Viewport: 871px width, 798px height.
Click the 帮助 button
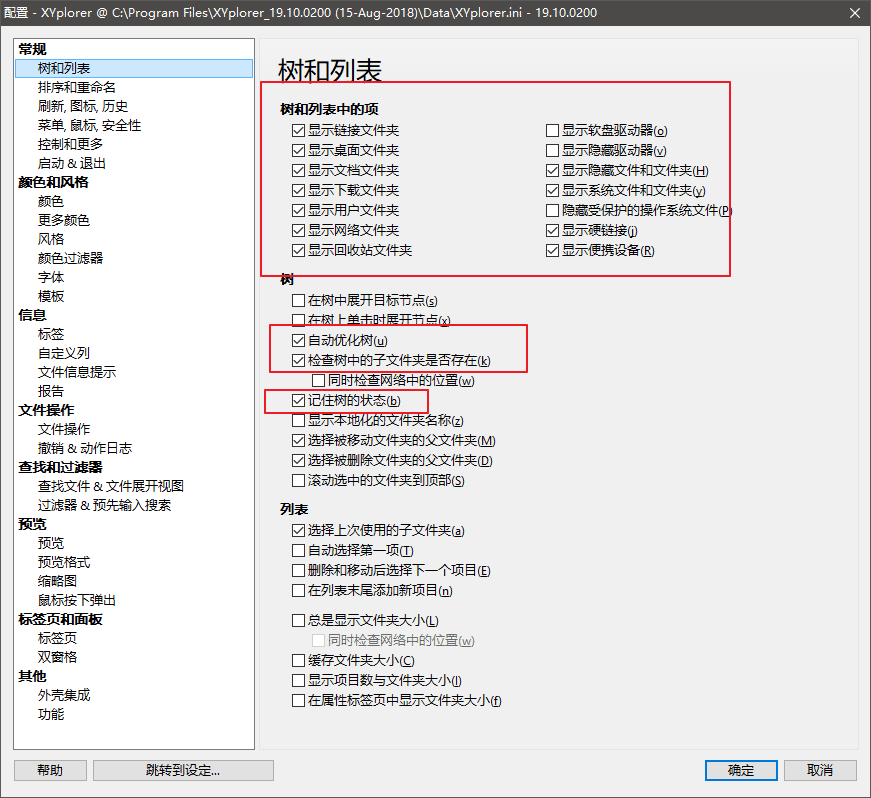(x=49, y=770)
